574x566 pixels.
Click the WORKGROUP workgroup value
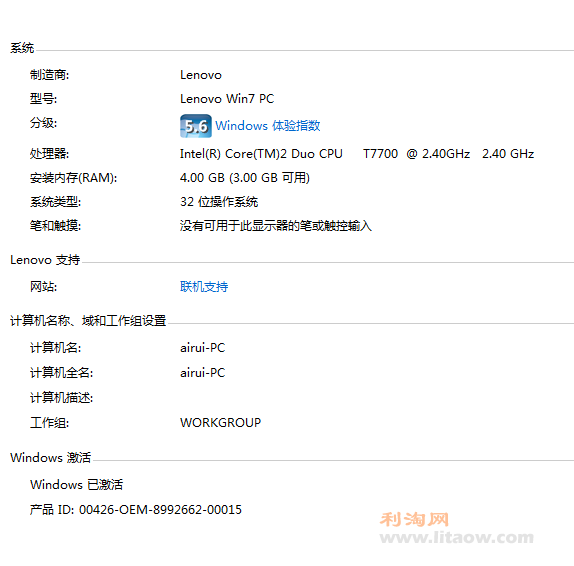pos(220,423)
